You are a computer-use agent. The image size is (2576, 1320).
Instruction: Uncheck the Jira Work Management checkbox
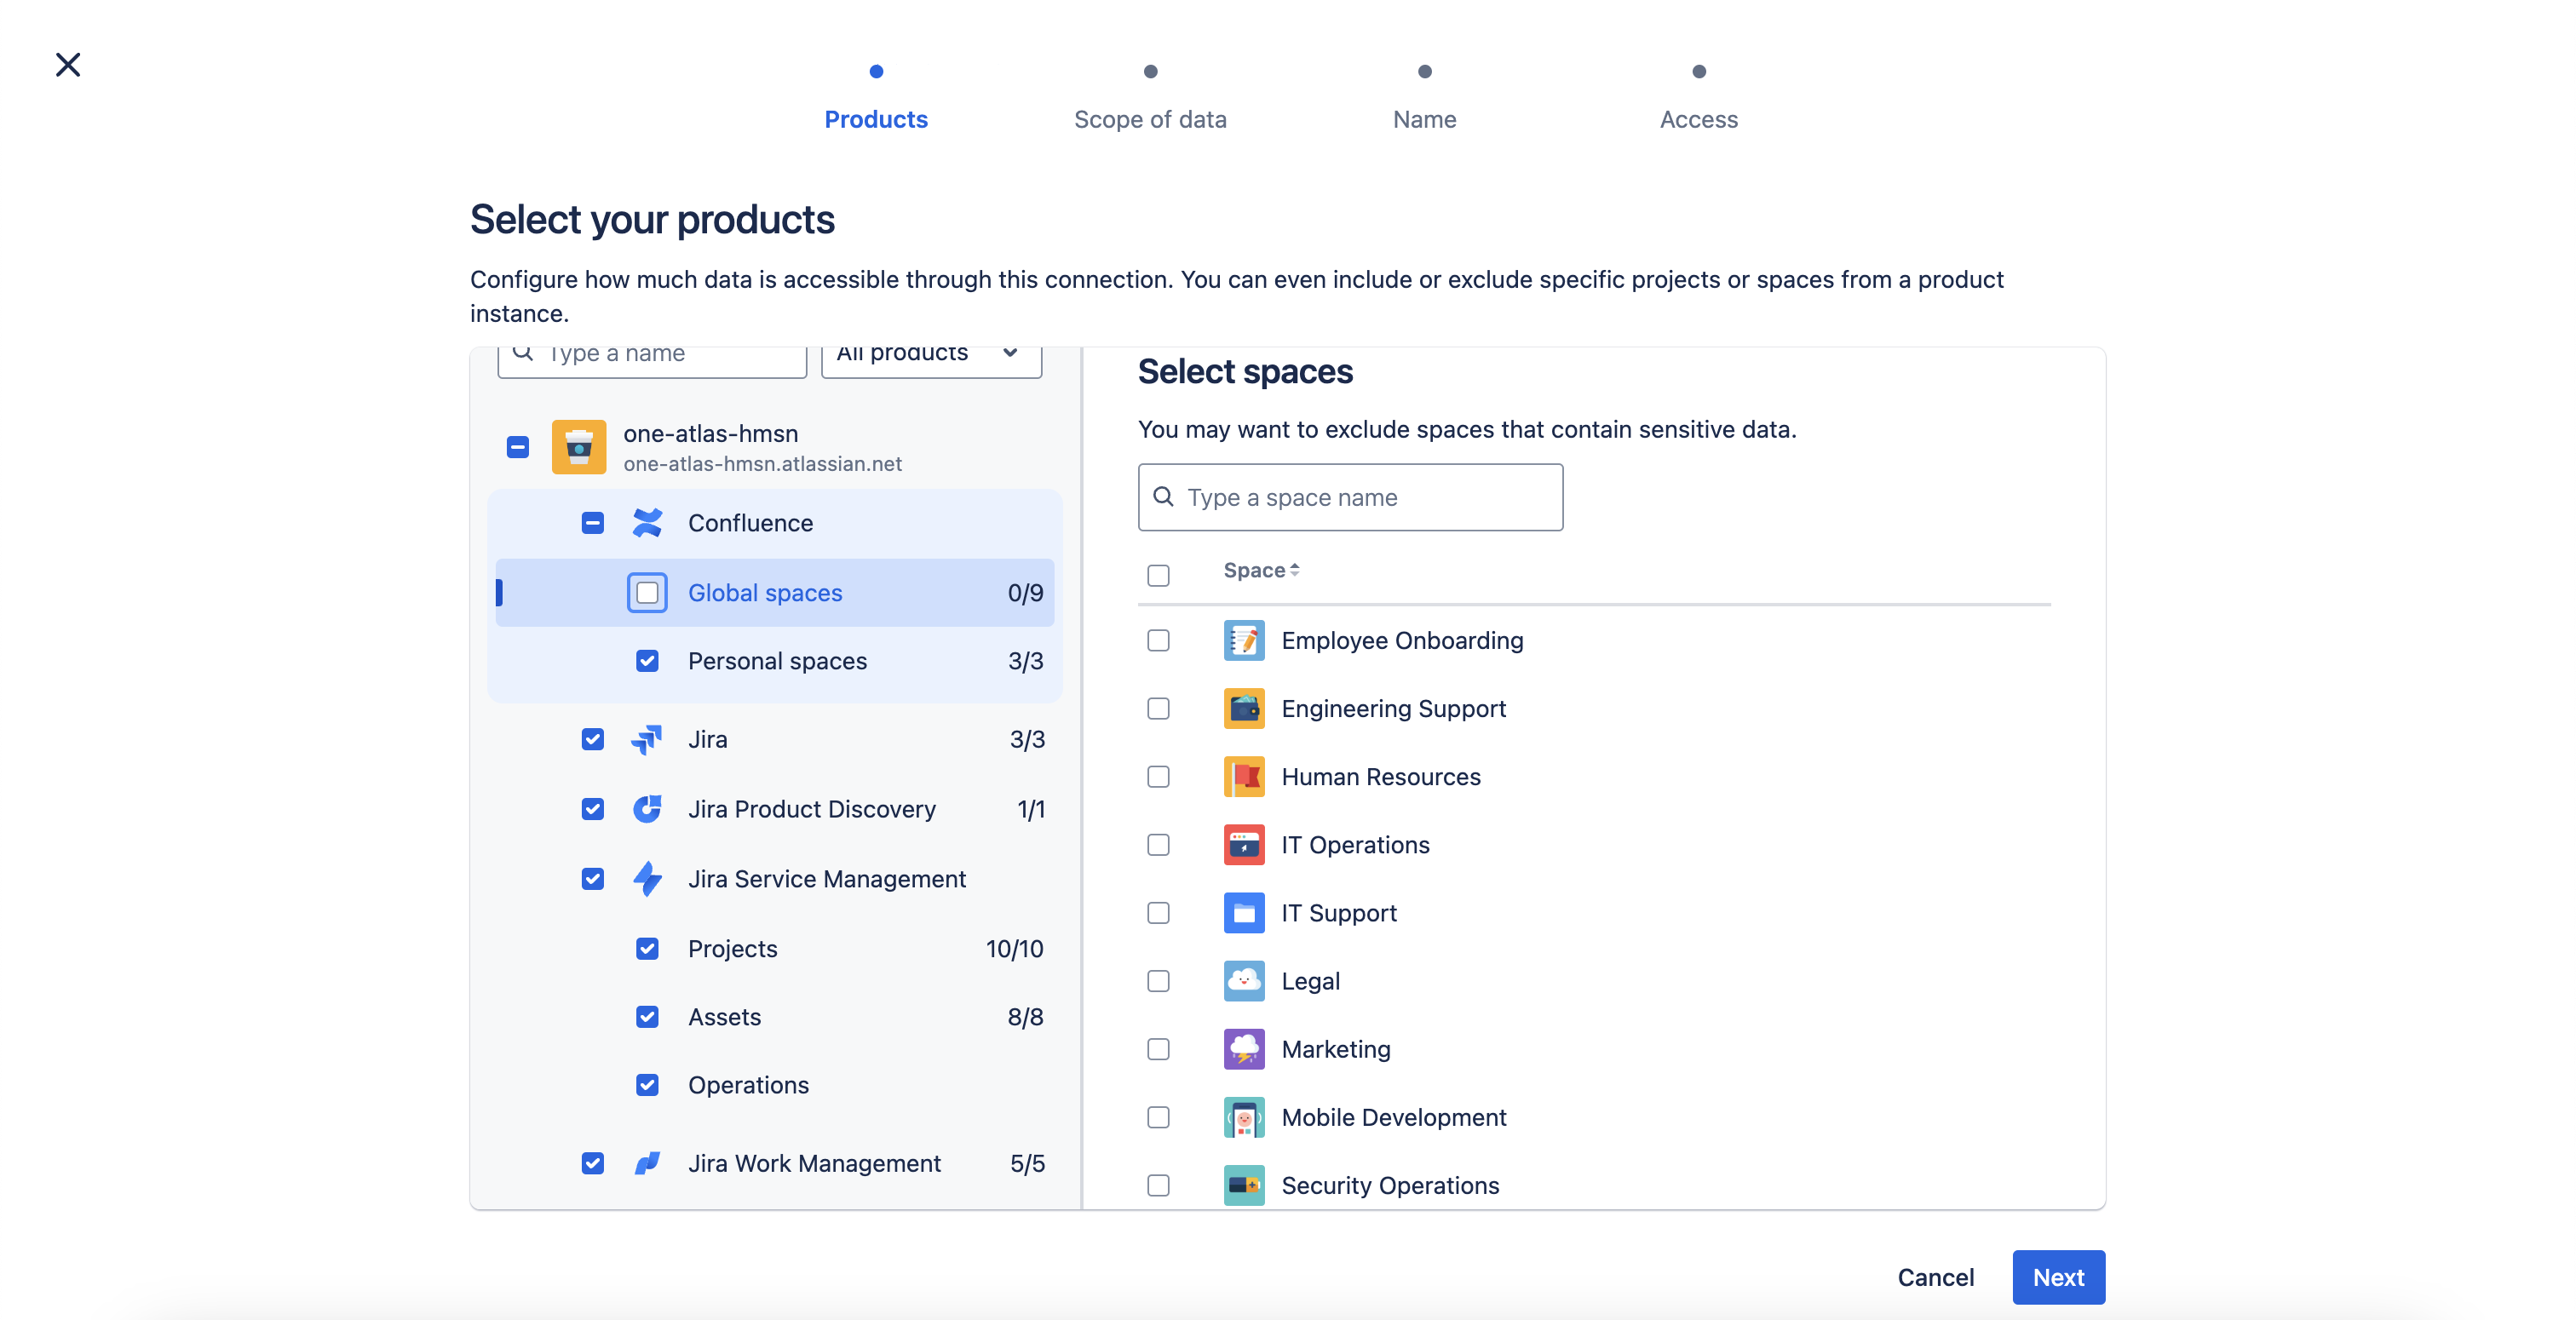[593, 1163]
